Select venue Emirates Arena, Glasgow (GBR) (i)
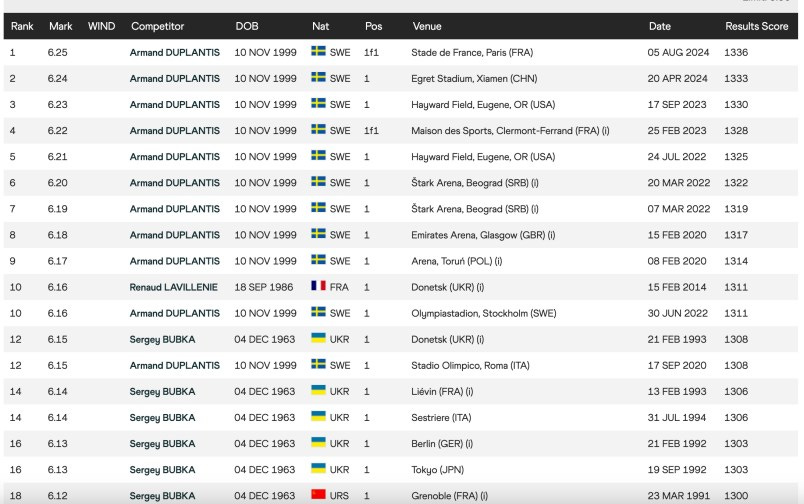Image resolution: width=804 pixels, height=504 pixels. (x=483, y=235)
